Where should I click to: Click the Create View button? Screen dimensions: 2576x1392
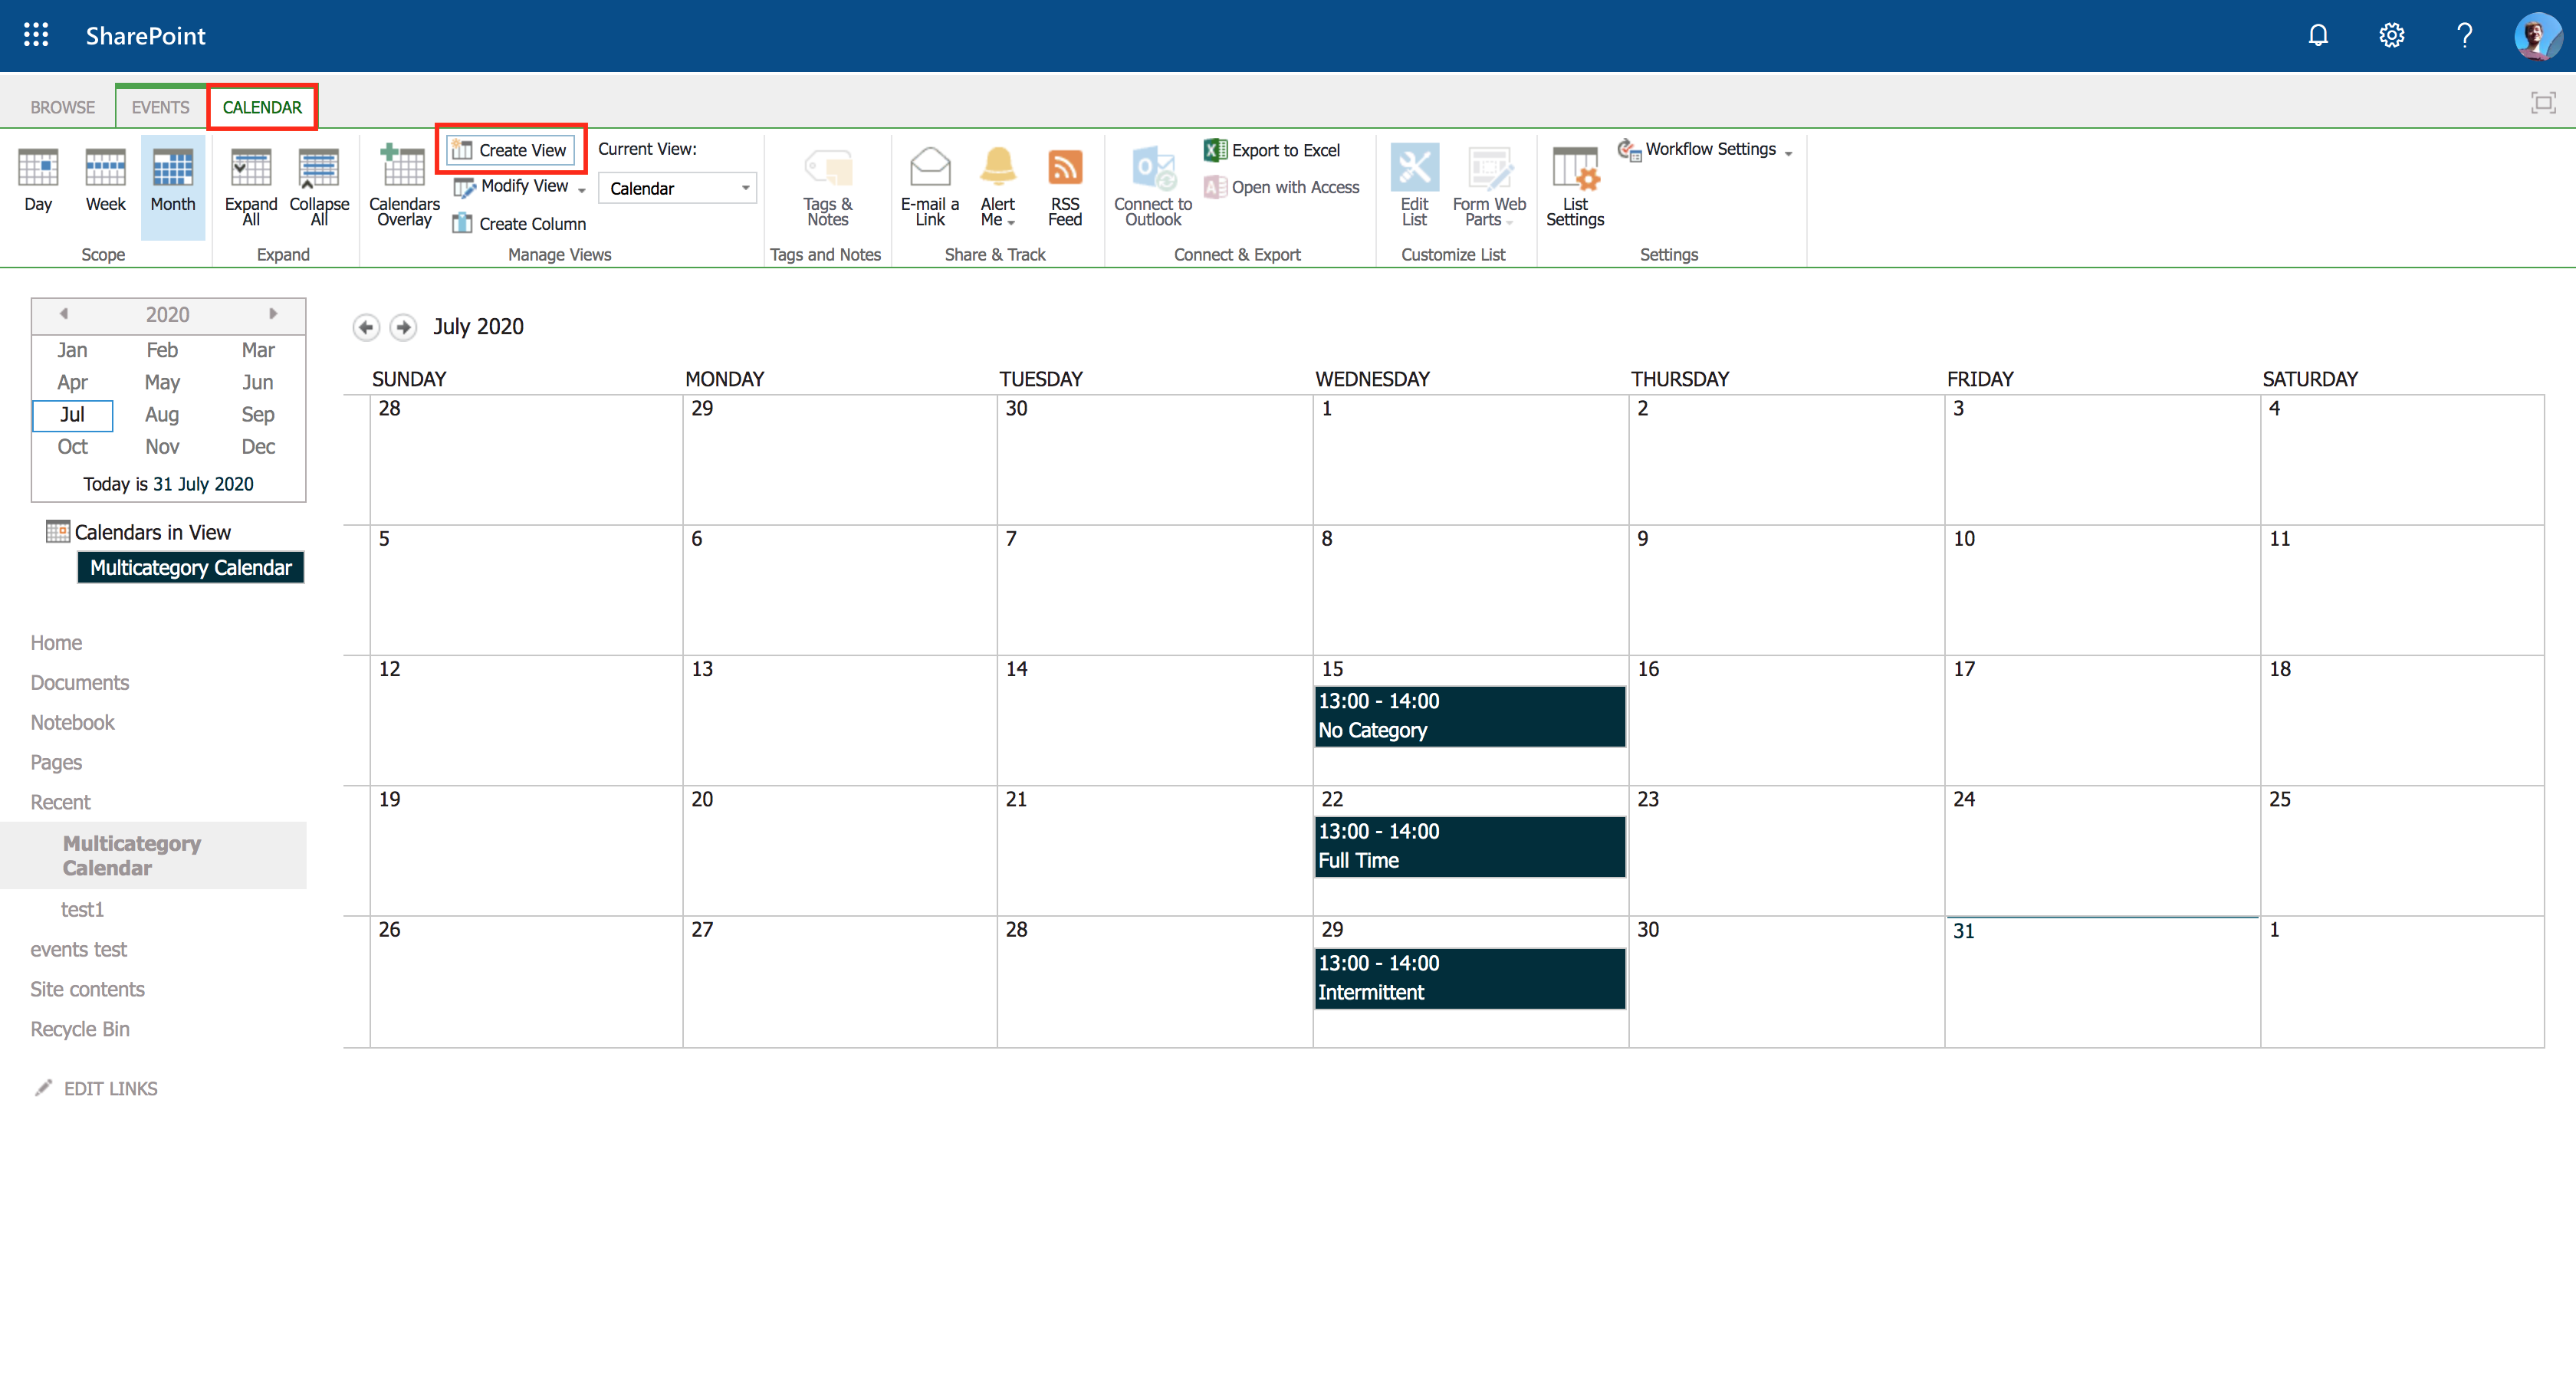coord(509,149)
